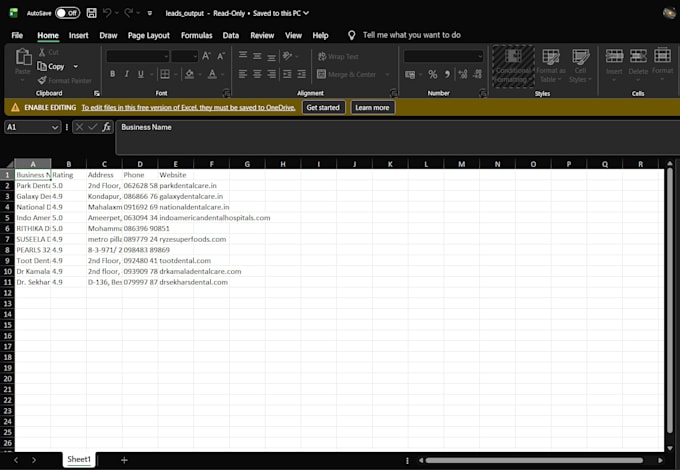
Task: Switch to the Page Layout tab
Action: pyautogui.click(x=149, y=36)
